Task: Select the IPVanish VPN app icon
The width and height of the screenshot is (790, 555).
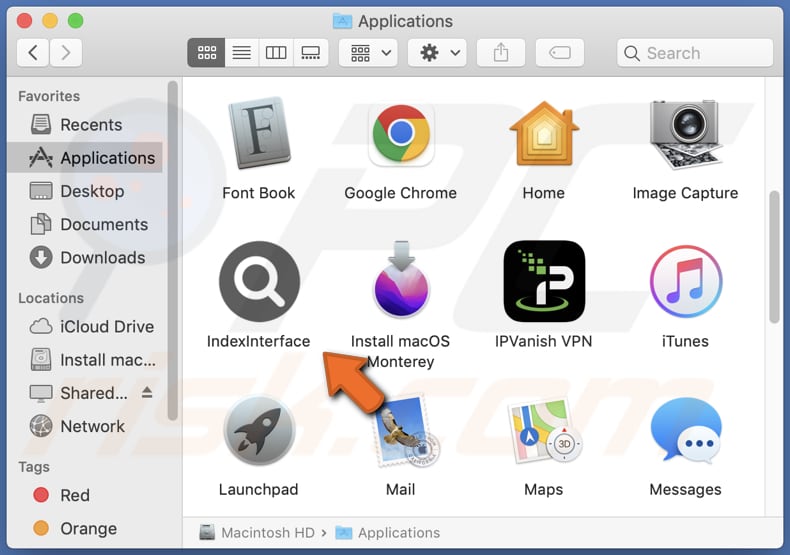Action: point(544,281)
